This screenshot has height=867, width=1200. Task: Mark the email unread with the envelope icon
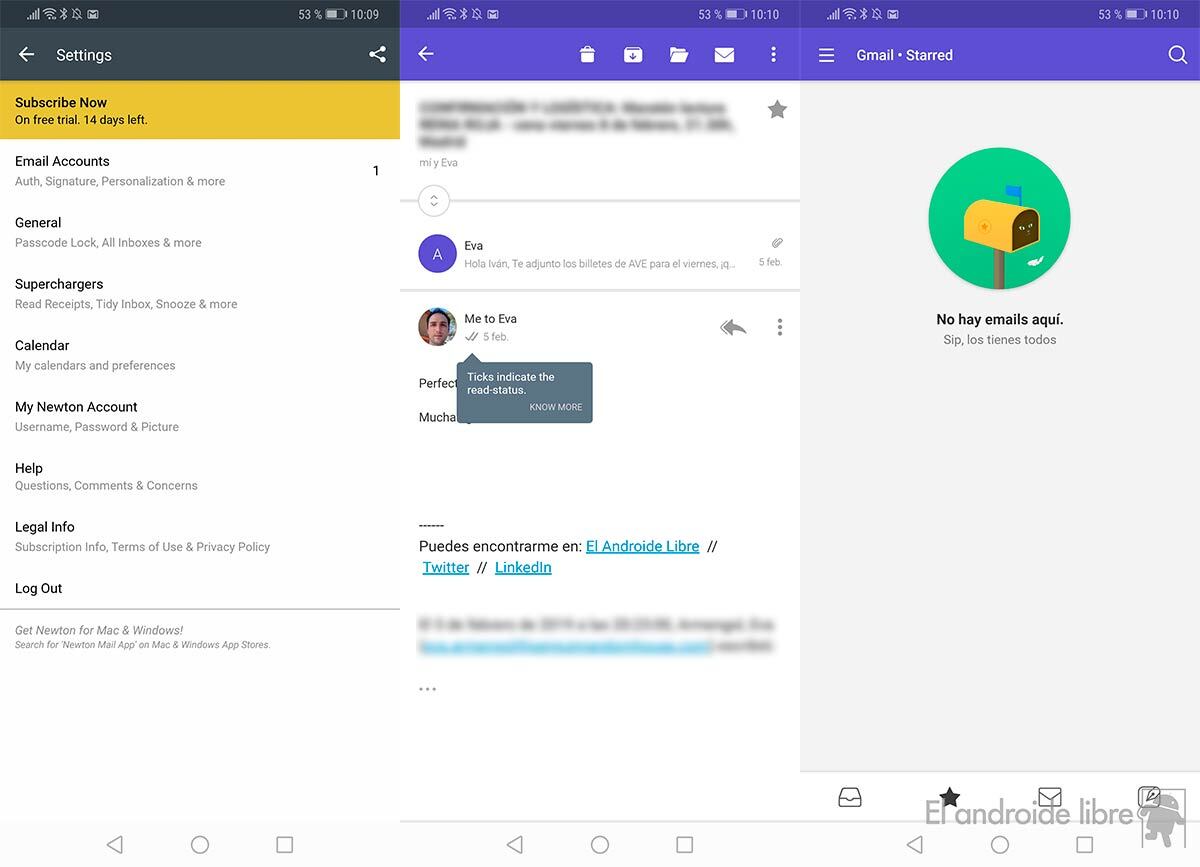point(725,54)
